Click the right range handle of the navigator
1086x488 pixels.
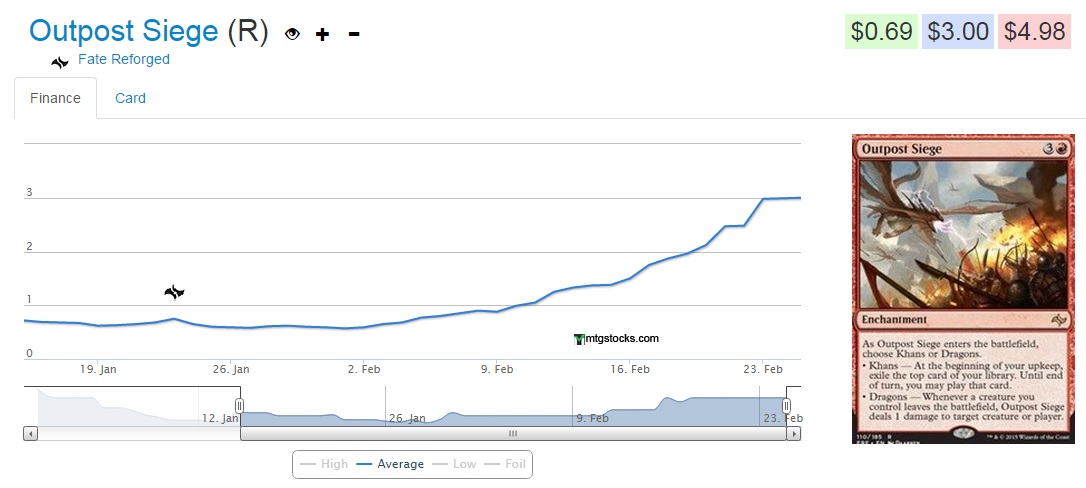click(x=786, y=405)
